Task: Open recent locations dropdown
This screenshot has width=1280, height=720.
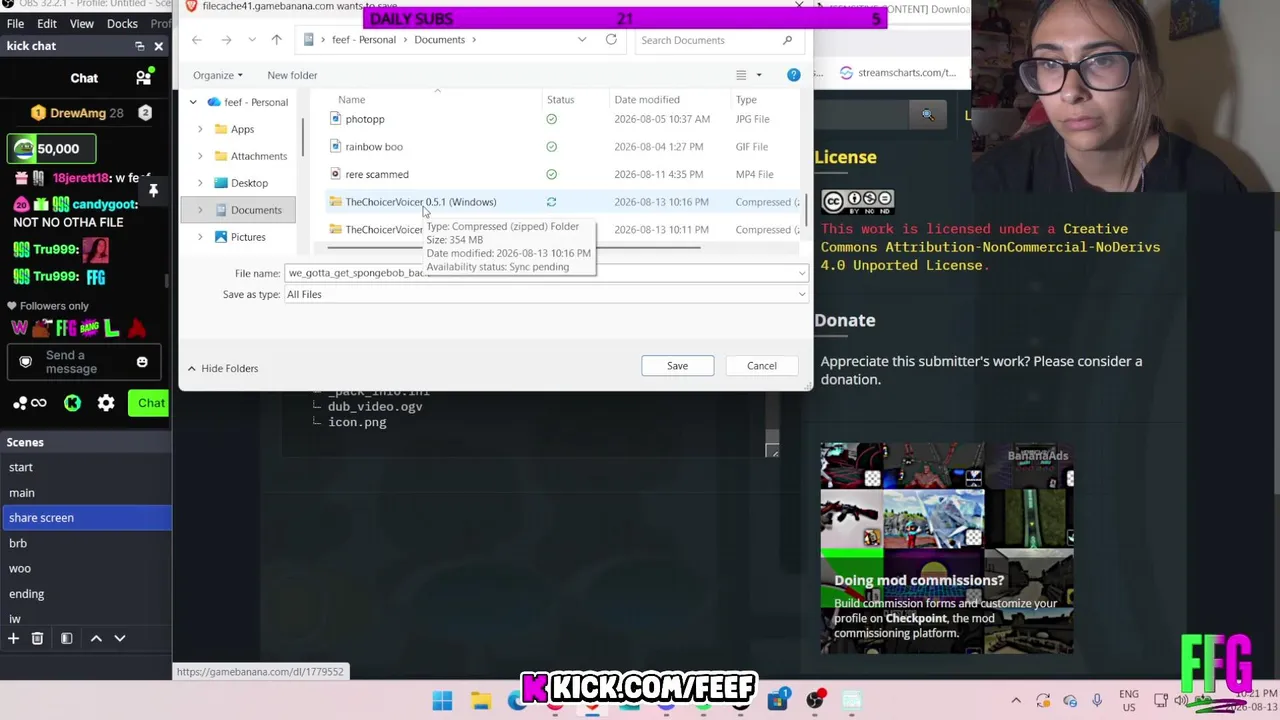Action: 251,40
